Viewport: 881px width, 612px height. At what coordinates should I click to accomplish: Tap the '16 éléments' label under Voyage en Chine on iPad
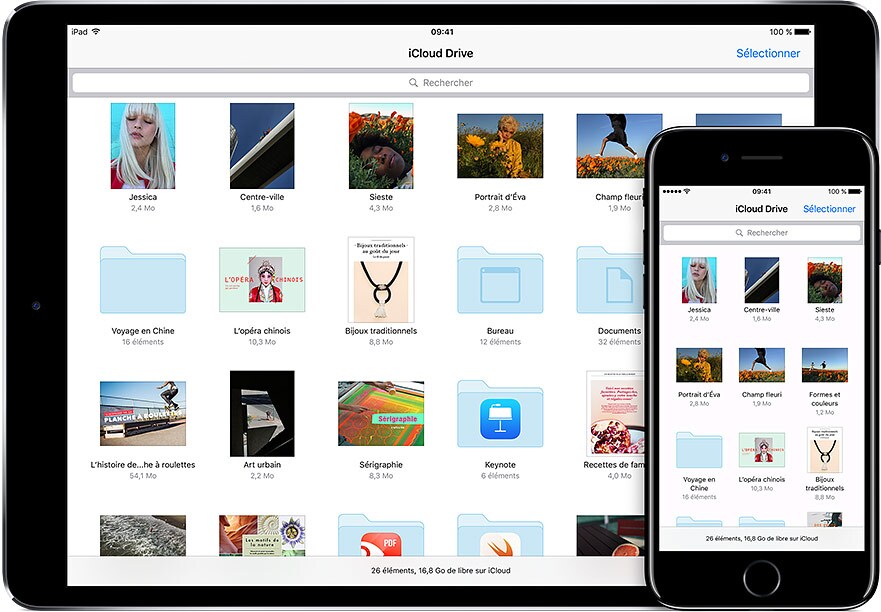(143, 342)
